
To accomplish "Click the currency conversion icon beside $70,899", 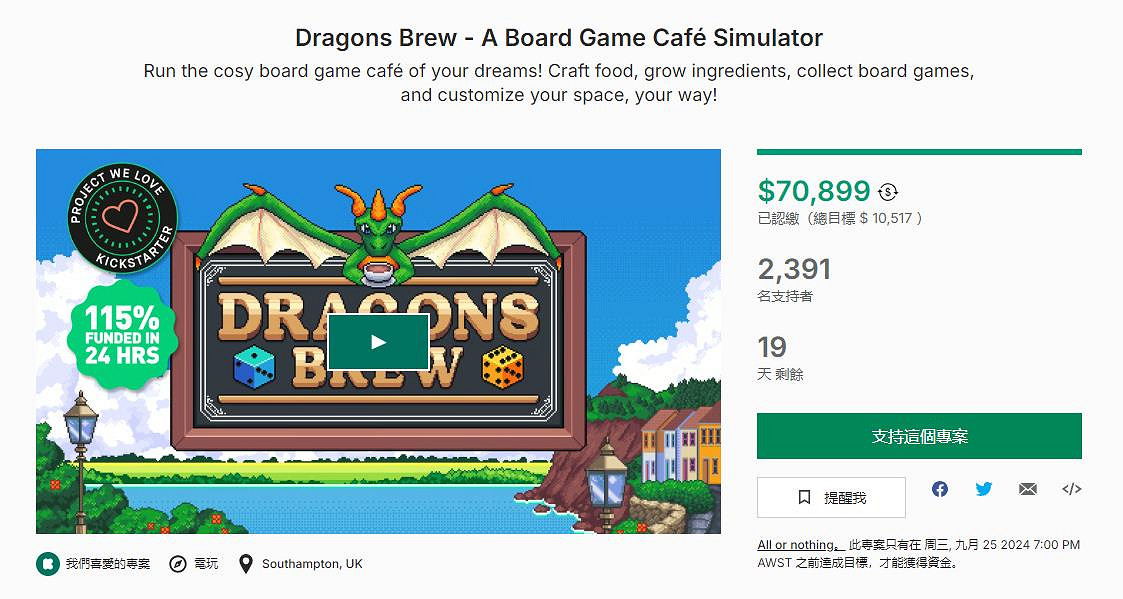I will [x=887, y=191].
